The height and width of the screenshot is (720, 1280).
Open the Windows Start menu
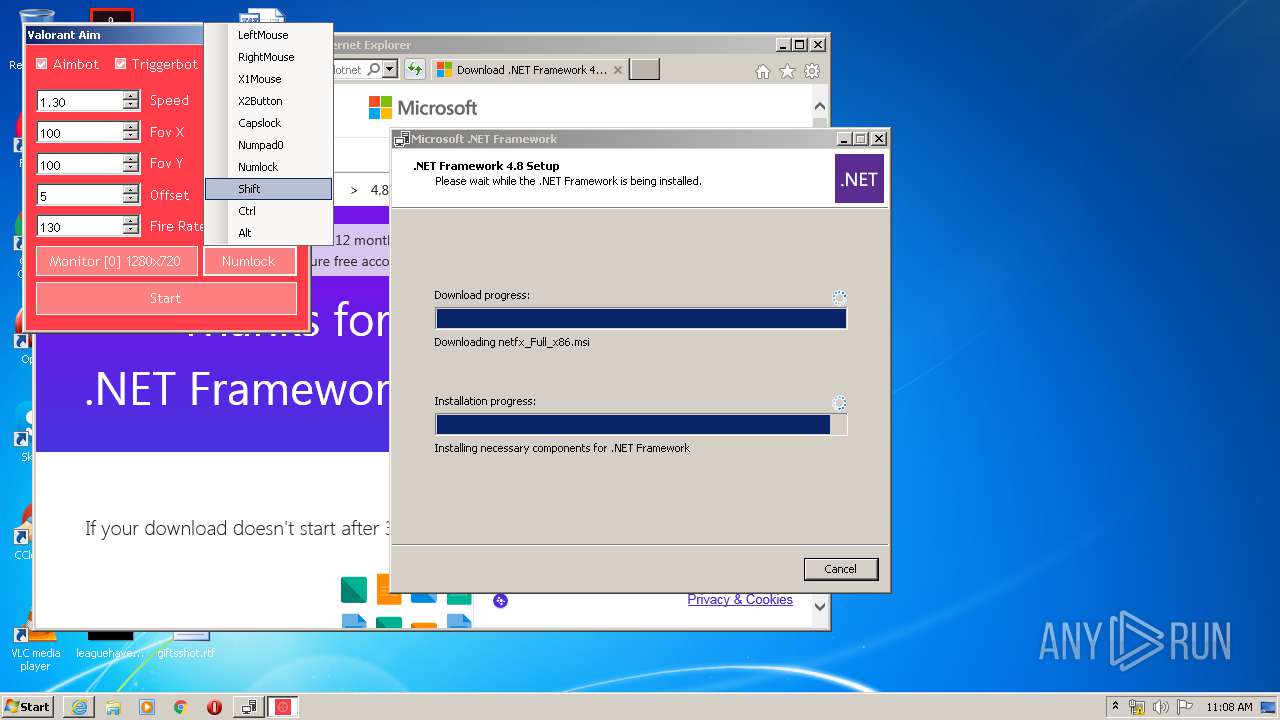pyautogui.click(x=28, y=707)
